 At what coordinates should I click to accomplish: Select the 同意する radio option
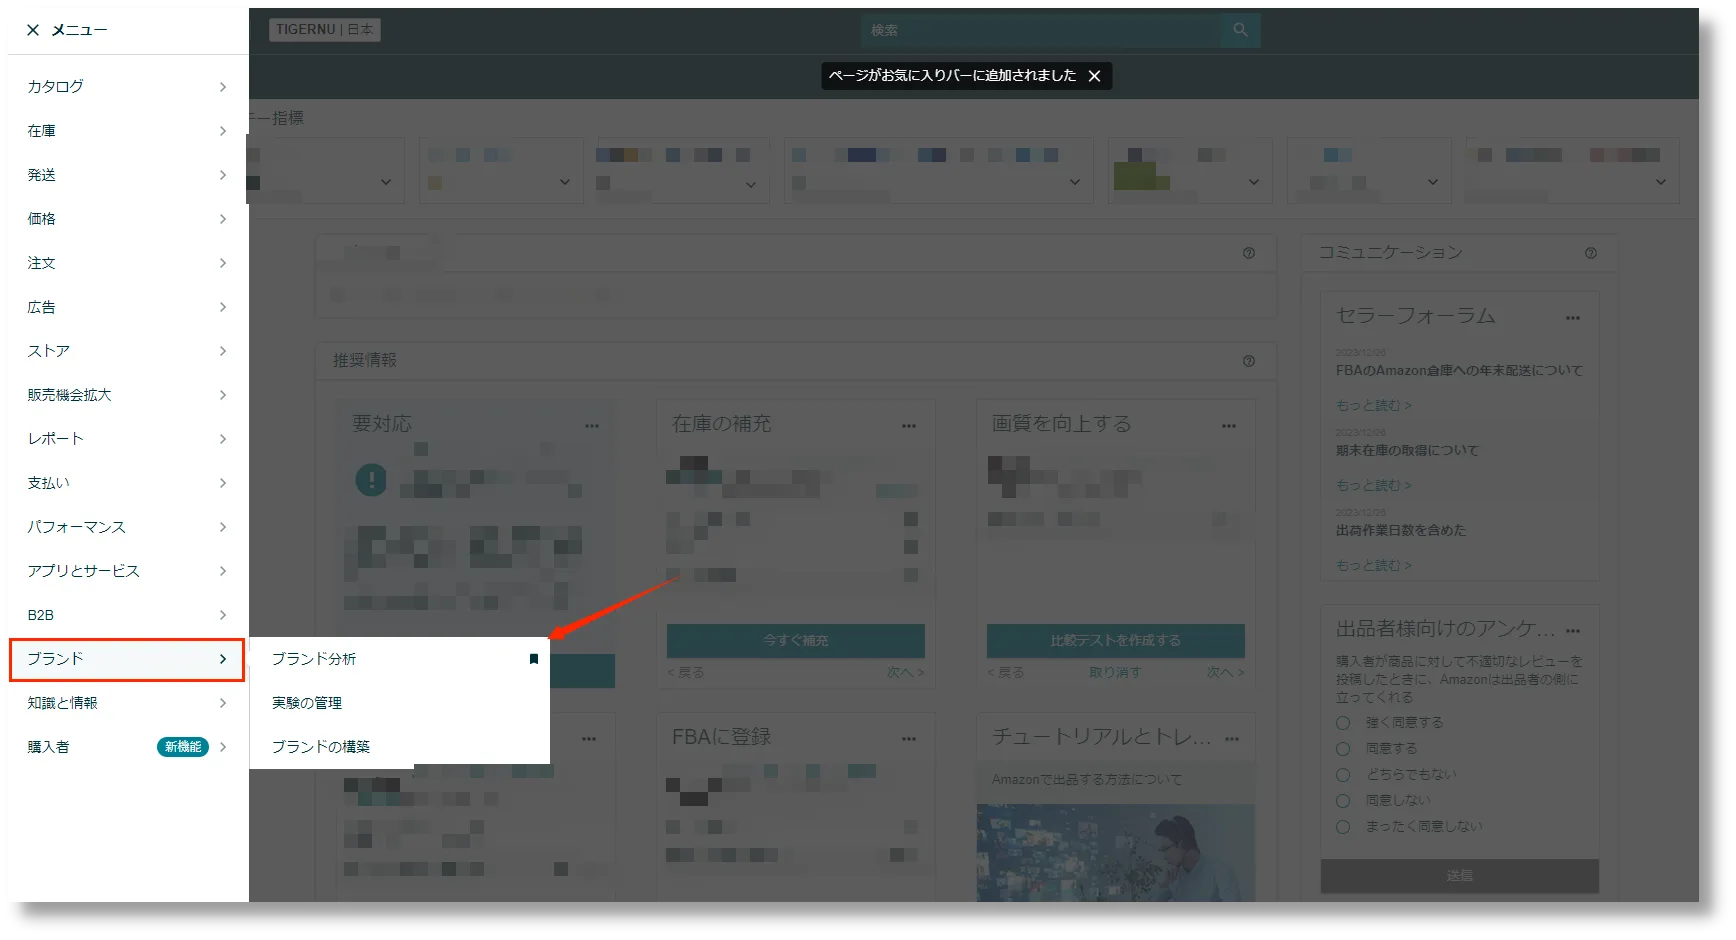1343,749
